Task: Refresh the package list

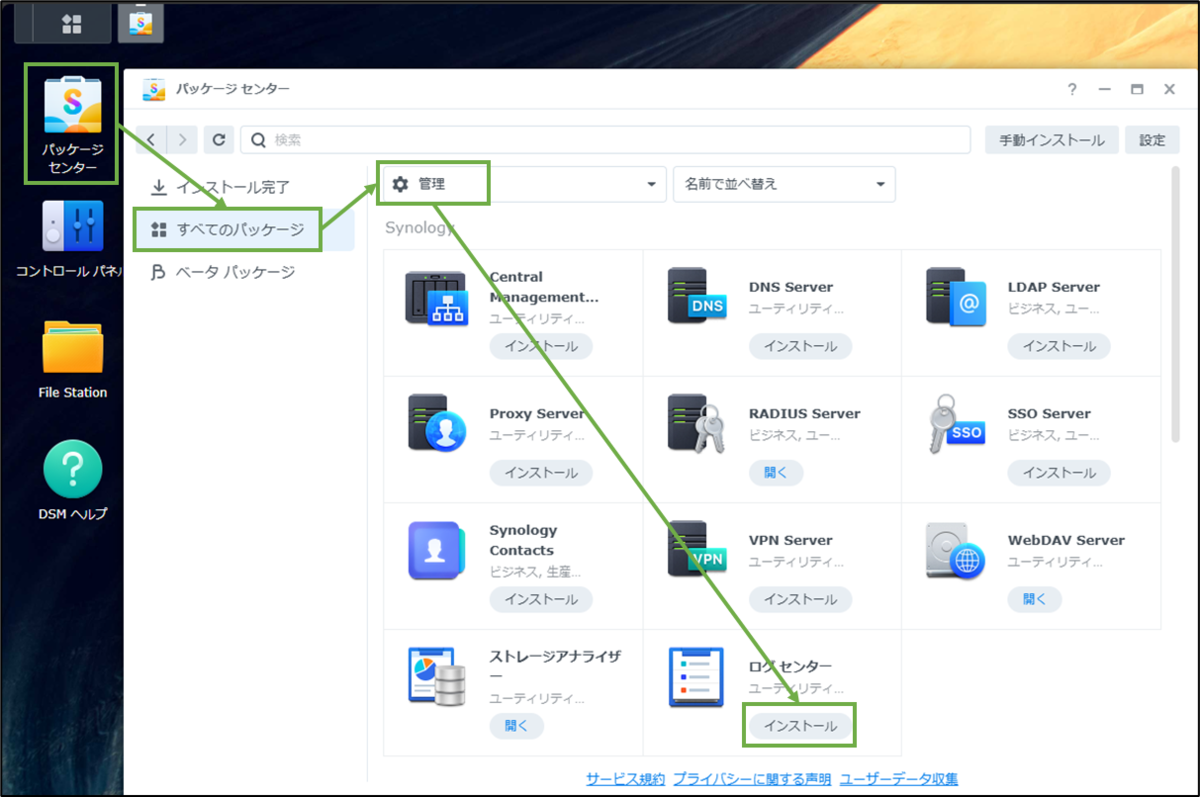Action: click(x=219, y=140)
